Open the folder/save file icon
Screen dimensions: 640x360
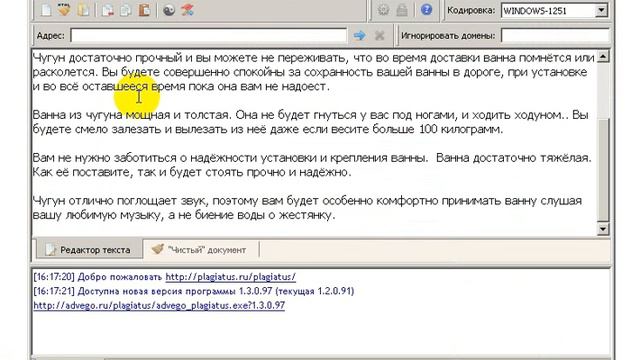(84, 10)
